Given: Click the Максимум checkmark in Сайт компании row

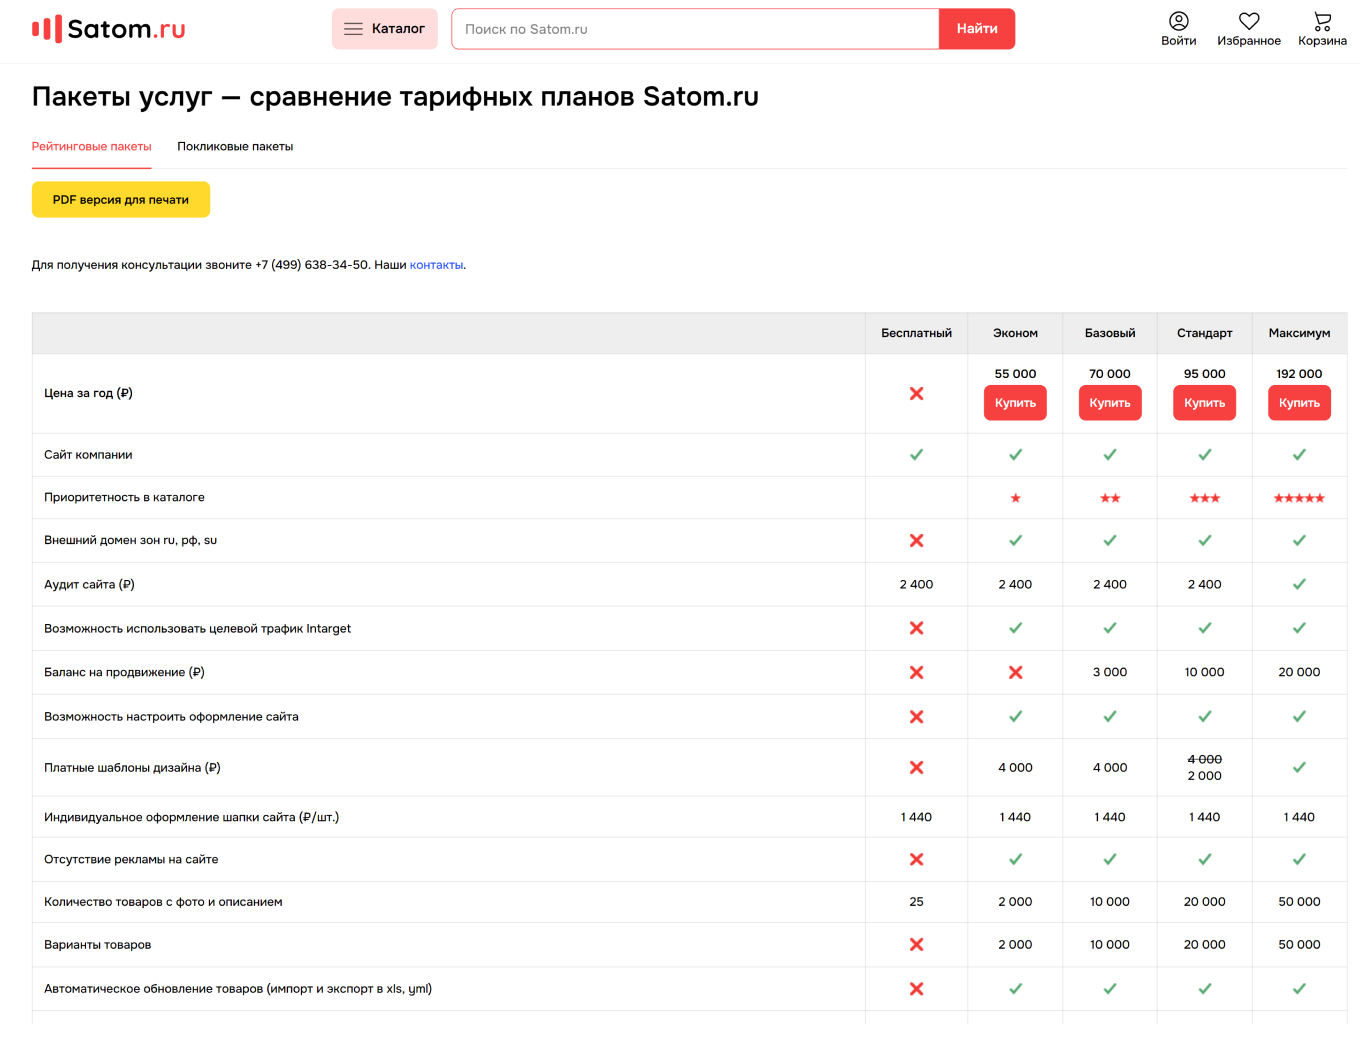Looking at the screenshot, I should (1299, 455).
